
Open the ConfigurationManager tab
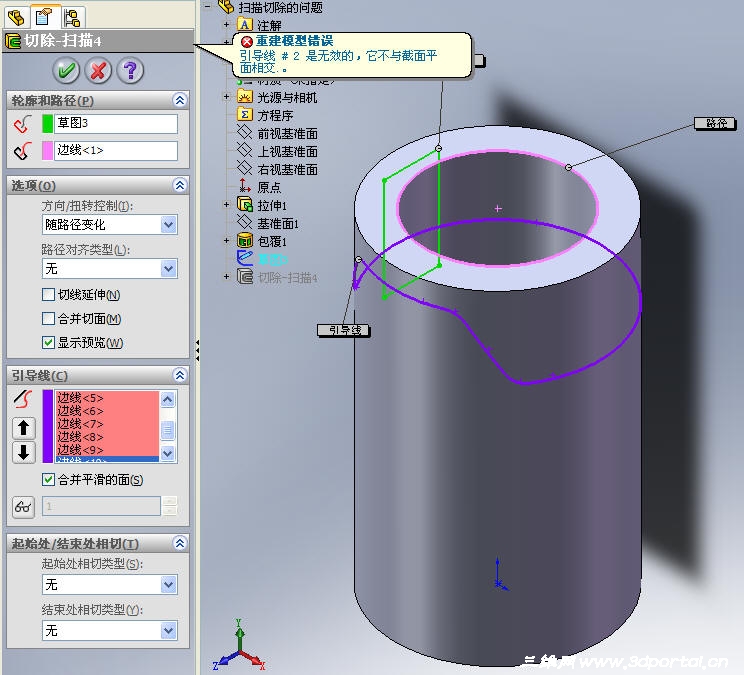point(72,18)
